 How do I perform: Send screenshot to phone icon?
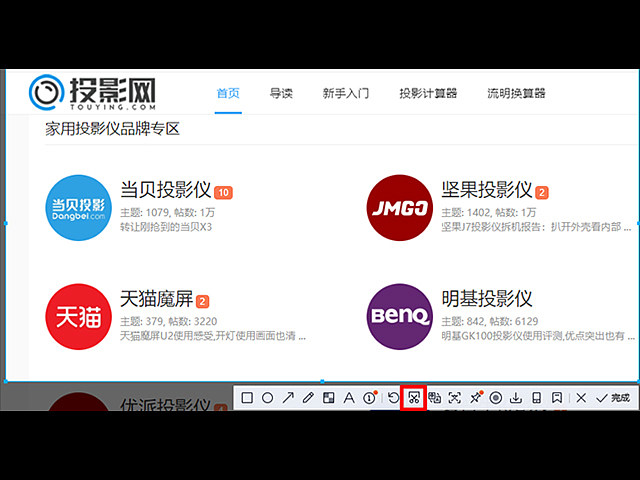tap(537, 398)
